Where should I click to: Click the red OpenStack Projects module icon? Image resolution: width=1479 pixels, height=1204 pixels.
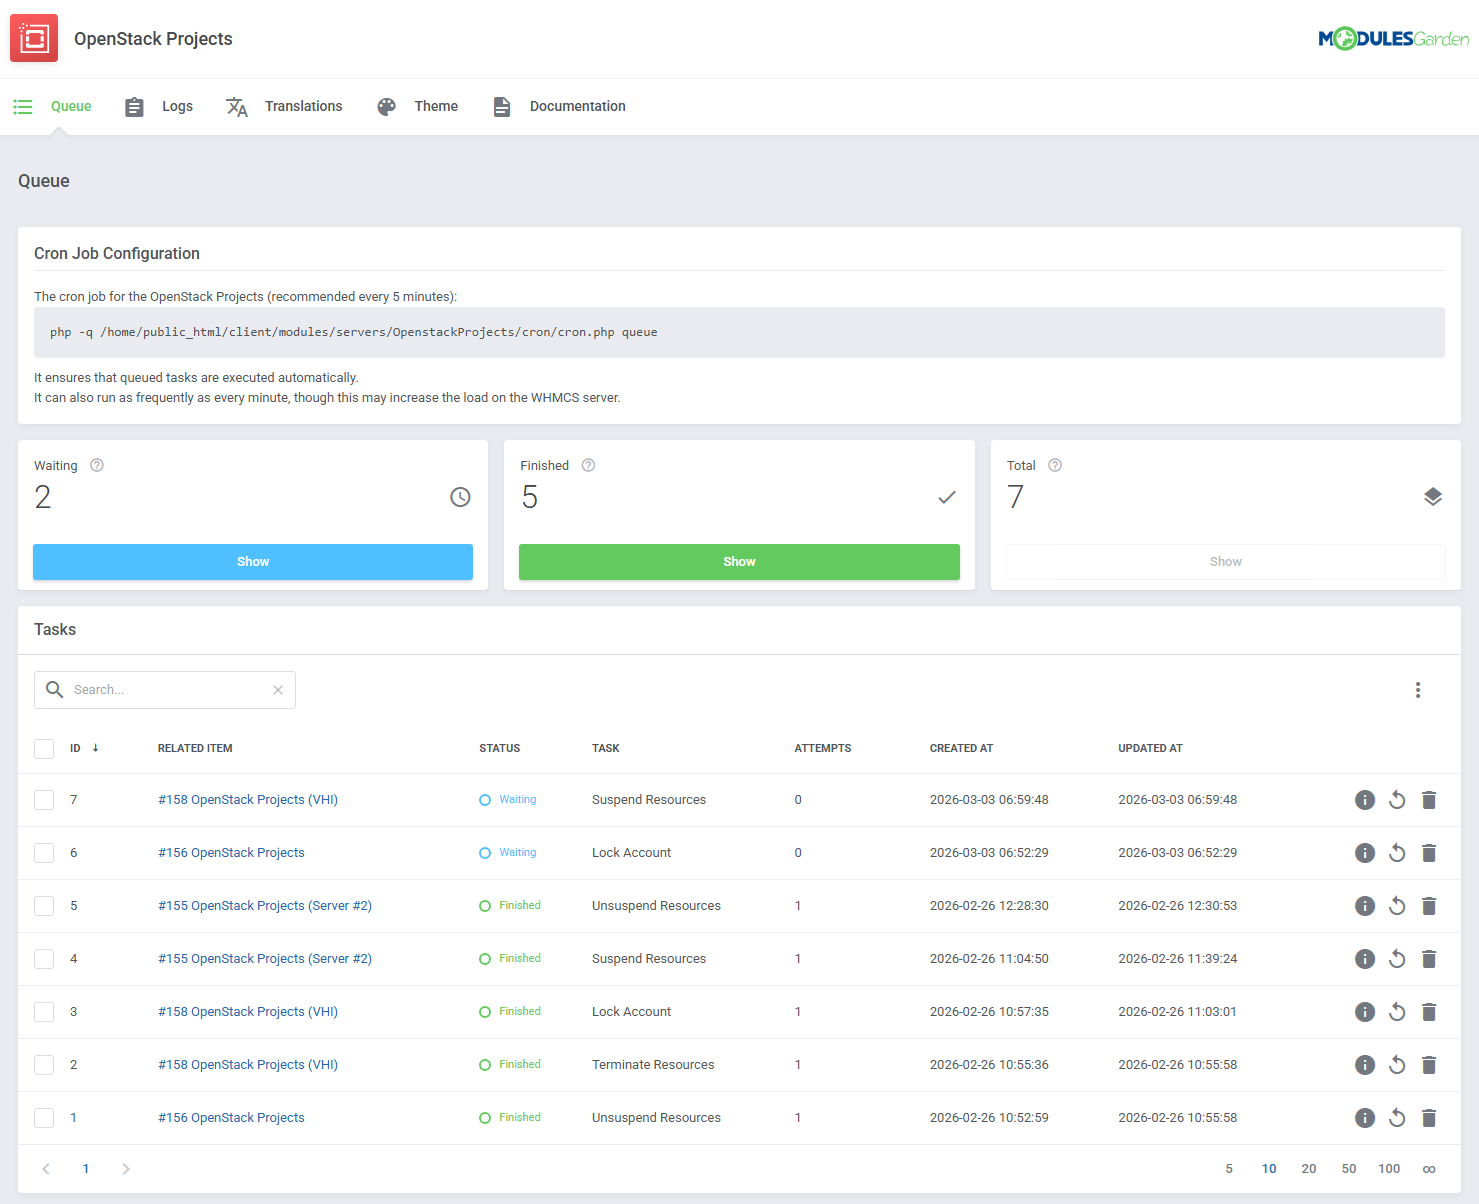pyautogui.click(x=33, y=37)
